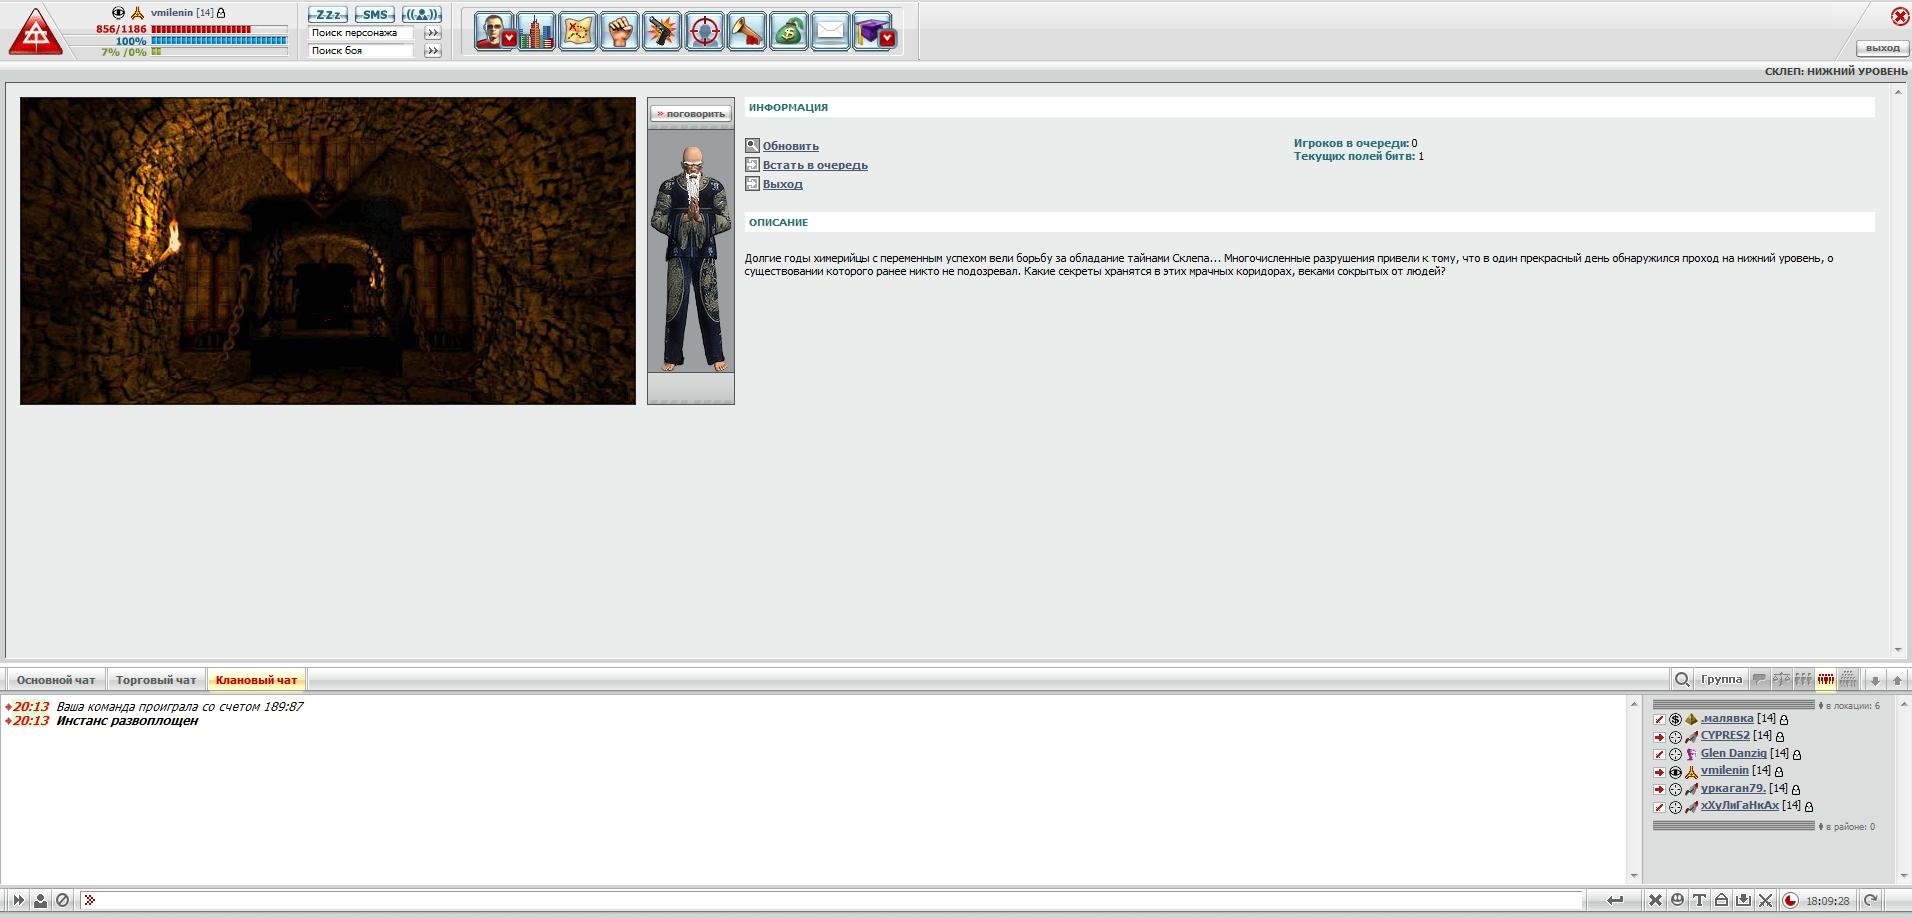Click arrow beside Поиск персонажа field
1912x918 pixels.
[432, 33]
